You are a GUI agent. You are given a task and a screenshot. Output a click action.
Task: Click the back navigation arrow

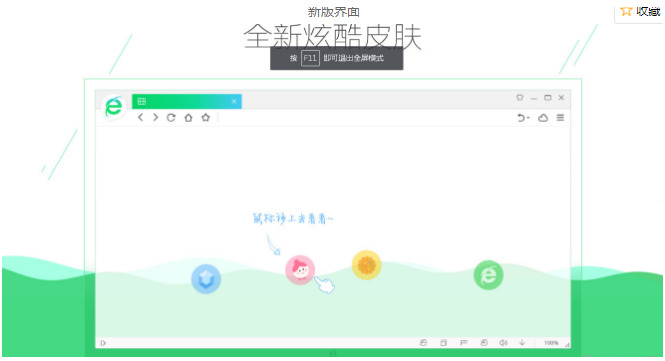click(140, 118)
